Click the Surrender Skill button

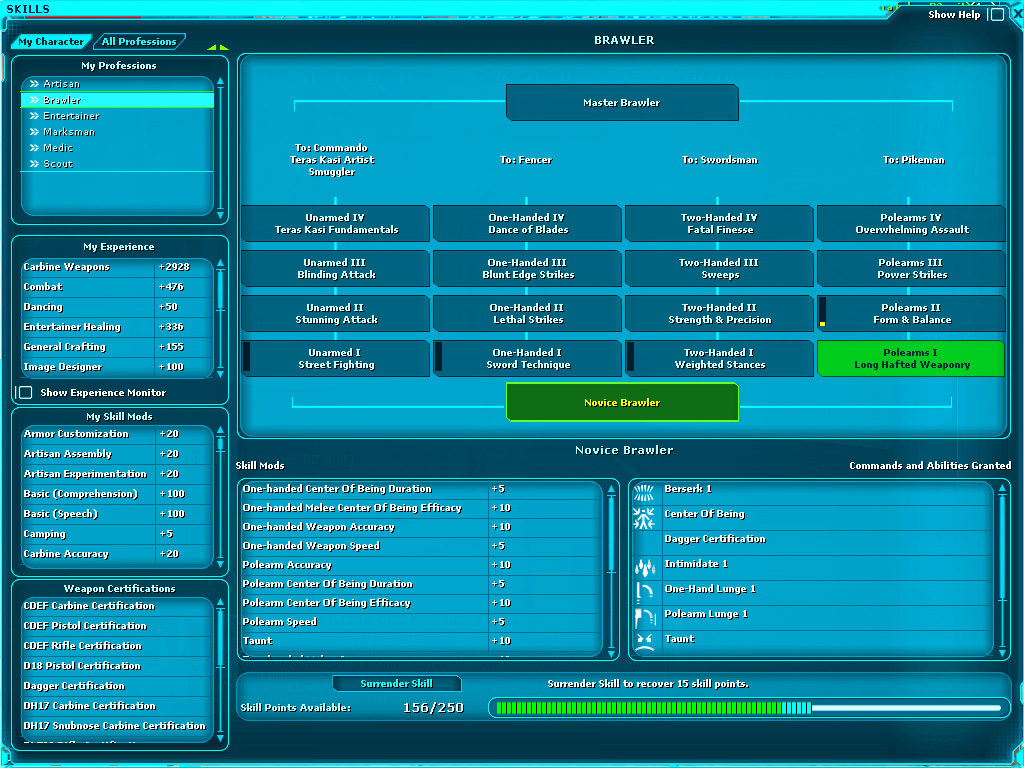coord(396,684)
